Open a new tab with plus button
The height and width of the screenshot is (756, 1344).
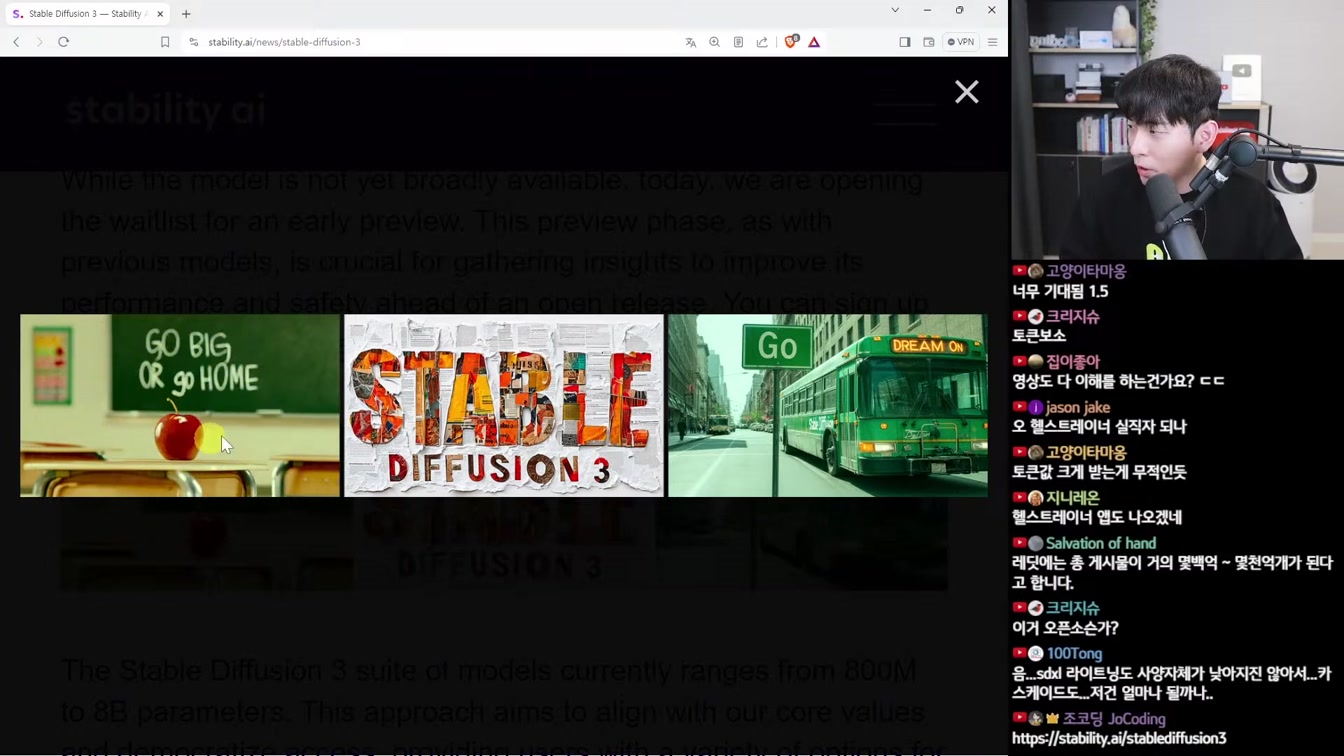pyautogui.click(x=186, y=14)
